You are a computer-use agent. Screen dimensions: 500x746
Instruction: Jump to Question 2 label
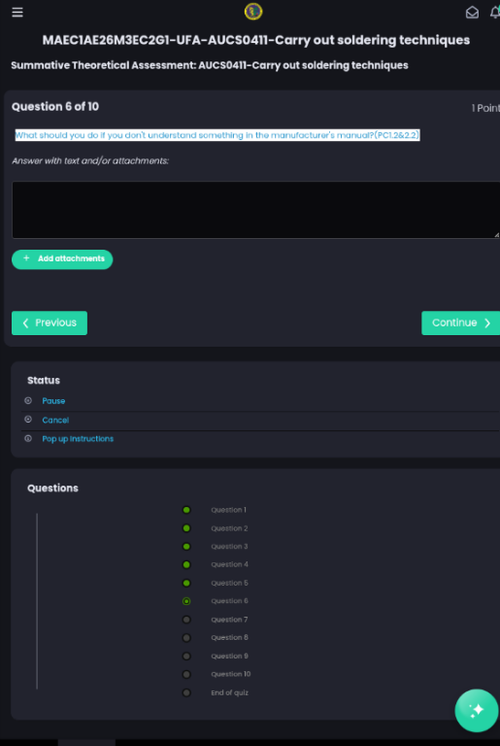[229, 528]
